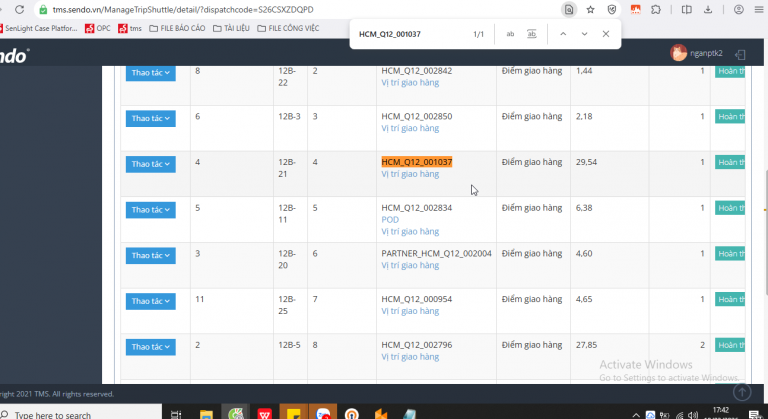This screenshot has width=768, height=419.
Task: Click the page vertical scrollbar thumb
Action: 766,232
